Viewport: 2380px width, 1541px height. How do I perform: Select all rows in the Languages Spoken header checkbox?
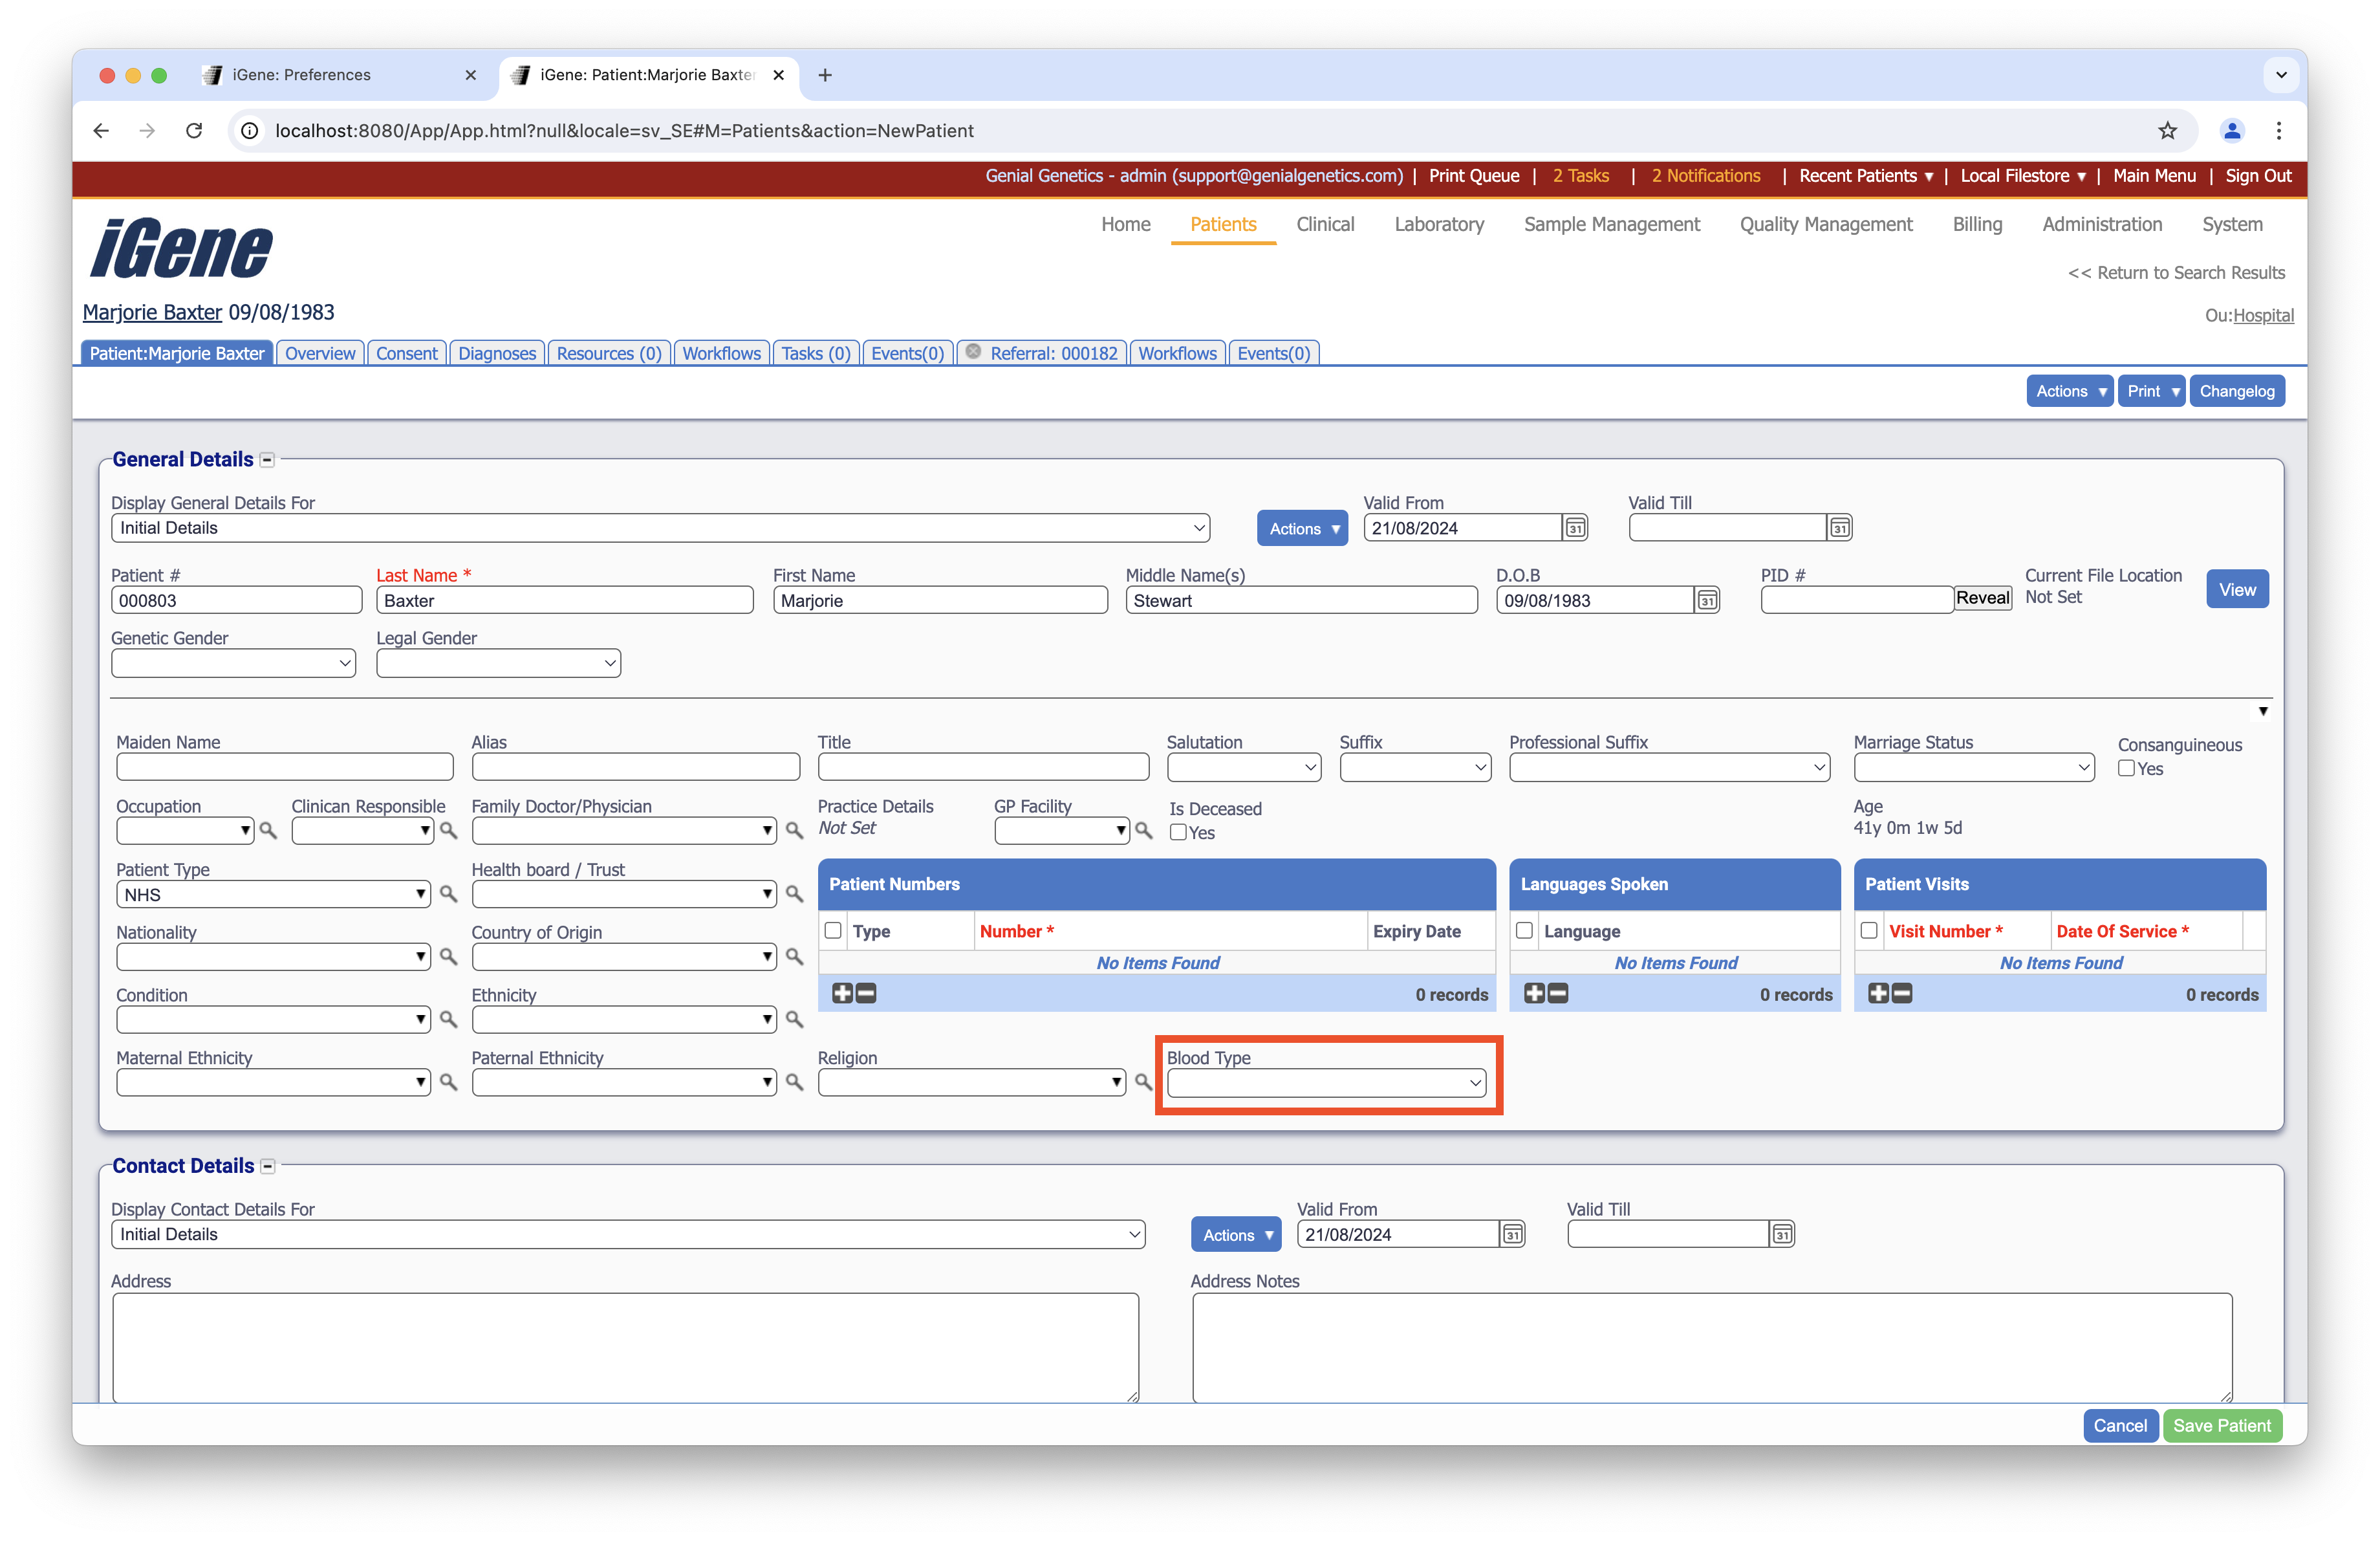pyautogui.click(x=1524, y=930)
